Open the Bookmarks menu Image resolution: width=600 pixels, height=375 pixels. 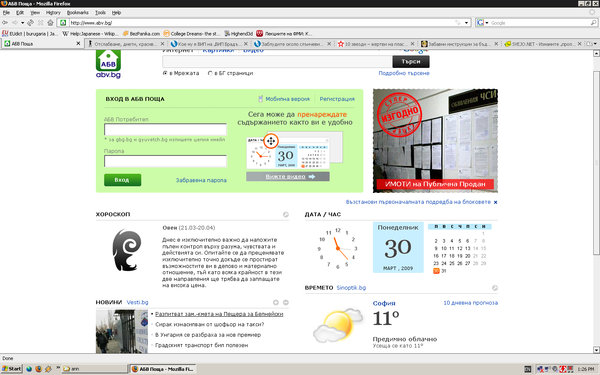coord(78,13)
